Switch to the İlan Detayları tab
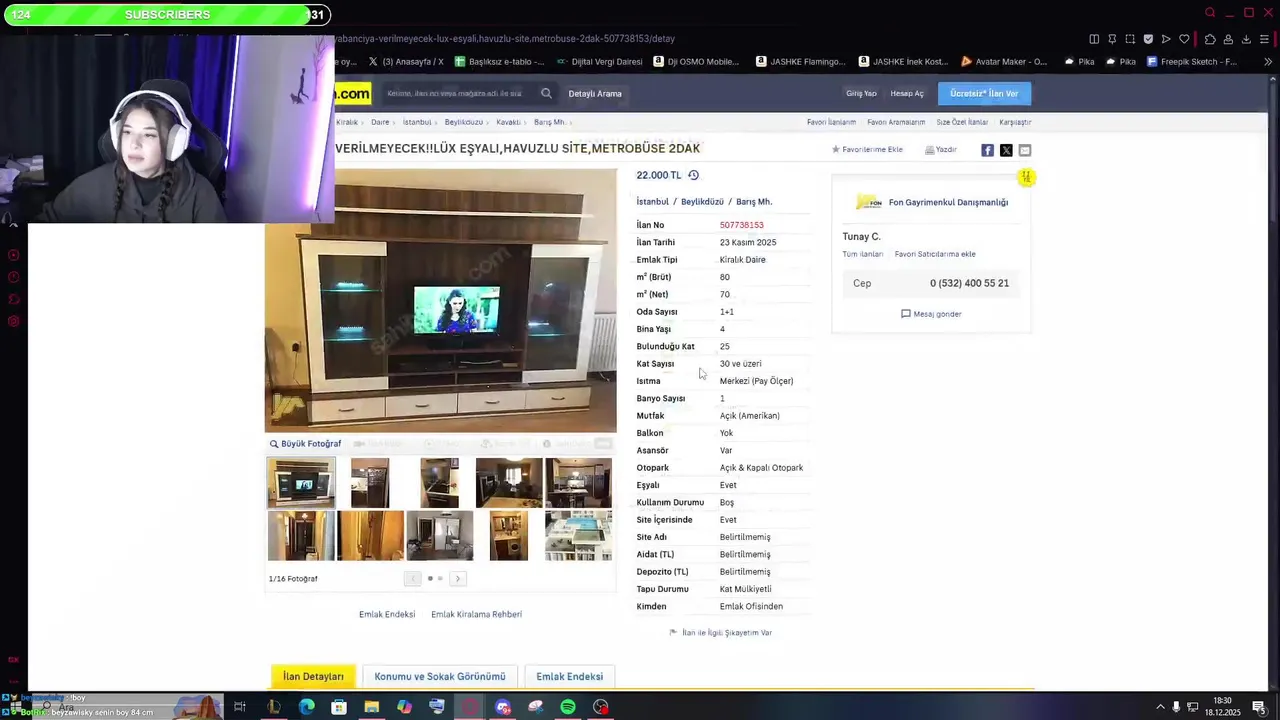 pos(313,676)
